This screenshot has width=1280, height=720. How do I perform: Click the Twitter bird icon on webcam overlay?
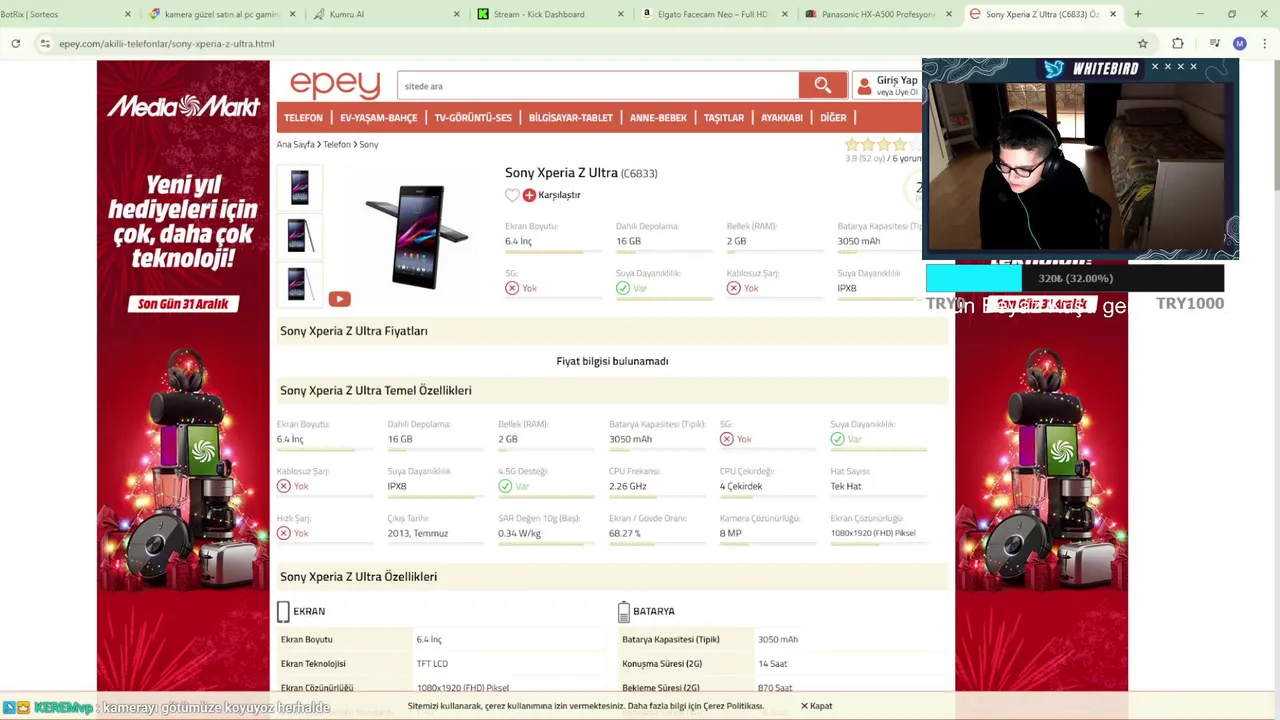click(1054, 69)
